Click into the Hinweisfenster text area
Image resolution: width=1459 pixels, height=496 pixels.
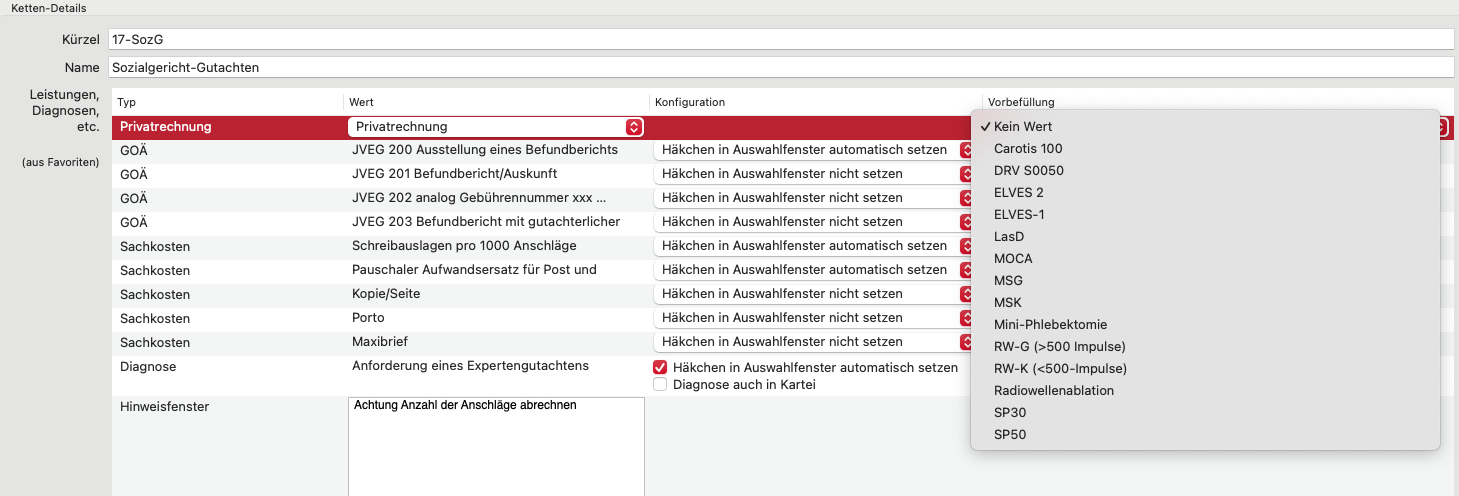(496, 446)
